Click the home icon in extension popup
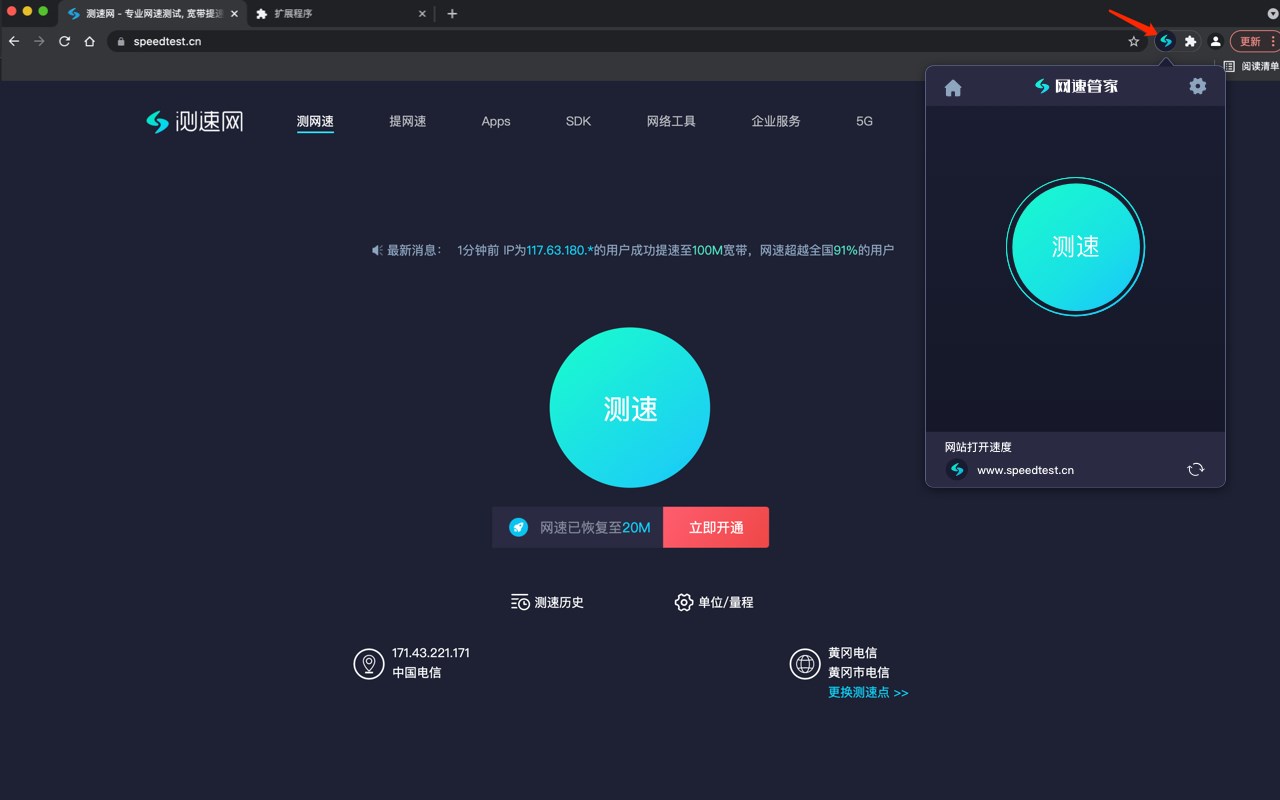 (x=953, y=87)
